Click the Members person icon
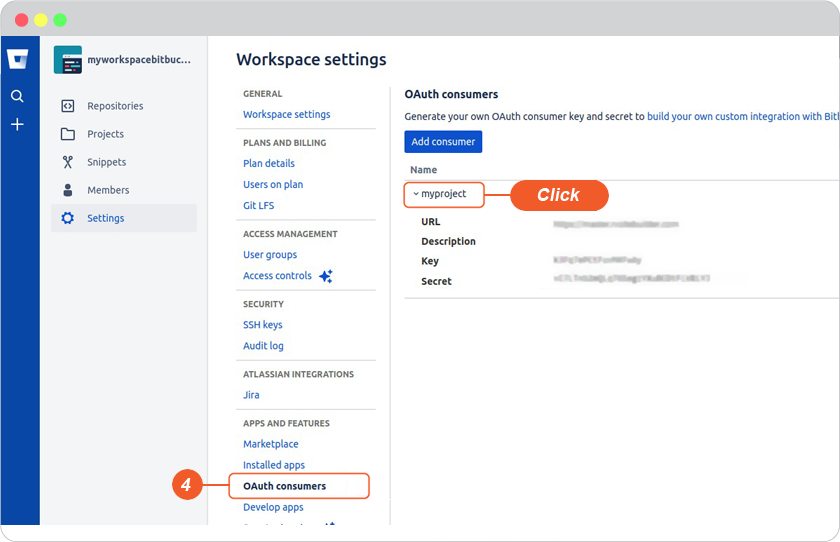The width and height of the screenshot is (840, 542). click(x=68, y=190)
